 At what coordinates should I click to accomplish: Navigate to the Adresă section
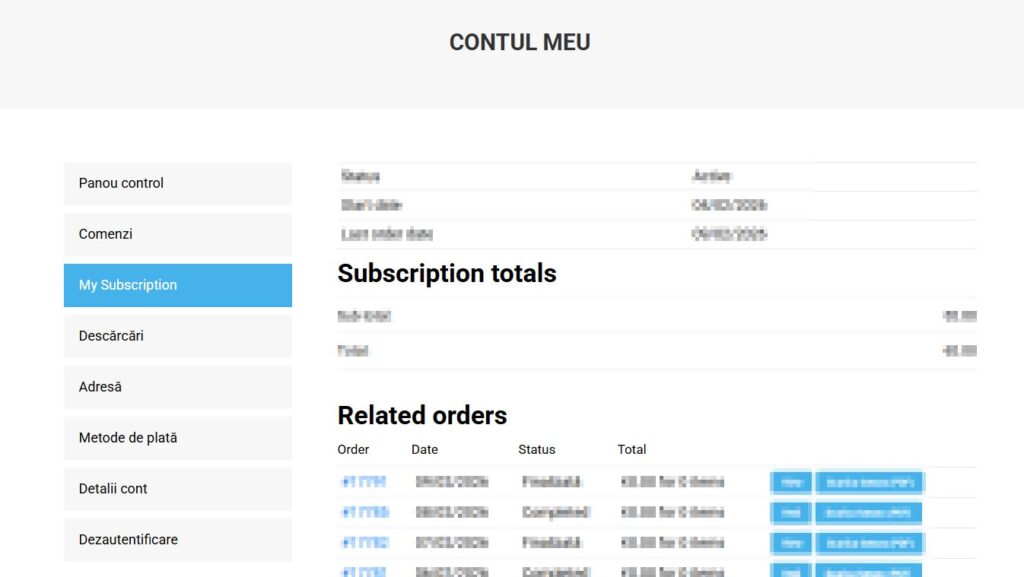pos(177,387)
